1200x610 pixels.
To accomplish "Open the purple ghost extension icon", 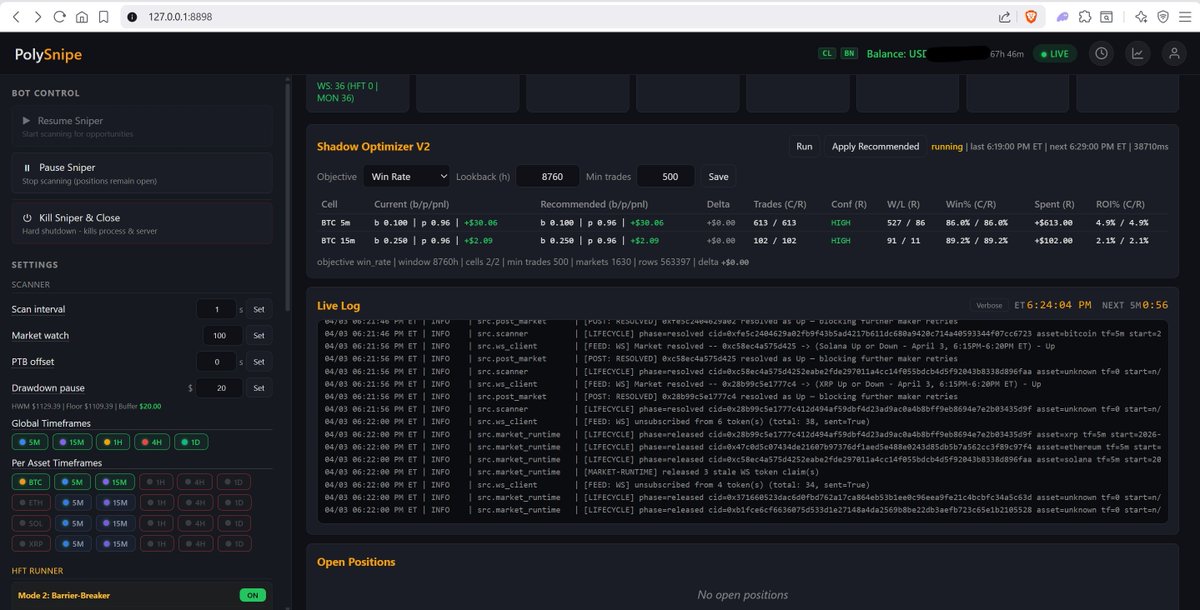I will (x=1062, y=17).
